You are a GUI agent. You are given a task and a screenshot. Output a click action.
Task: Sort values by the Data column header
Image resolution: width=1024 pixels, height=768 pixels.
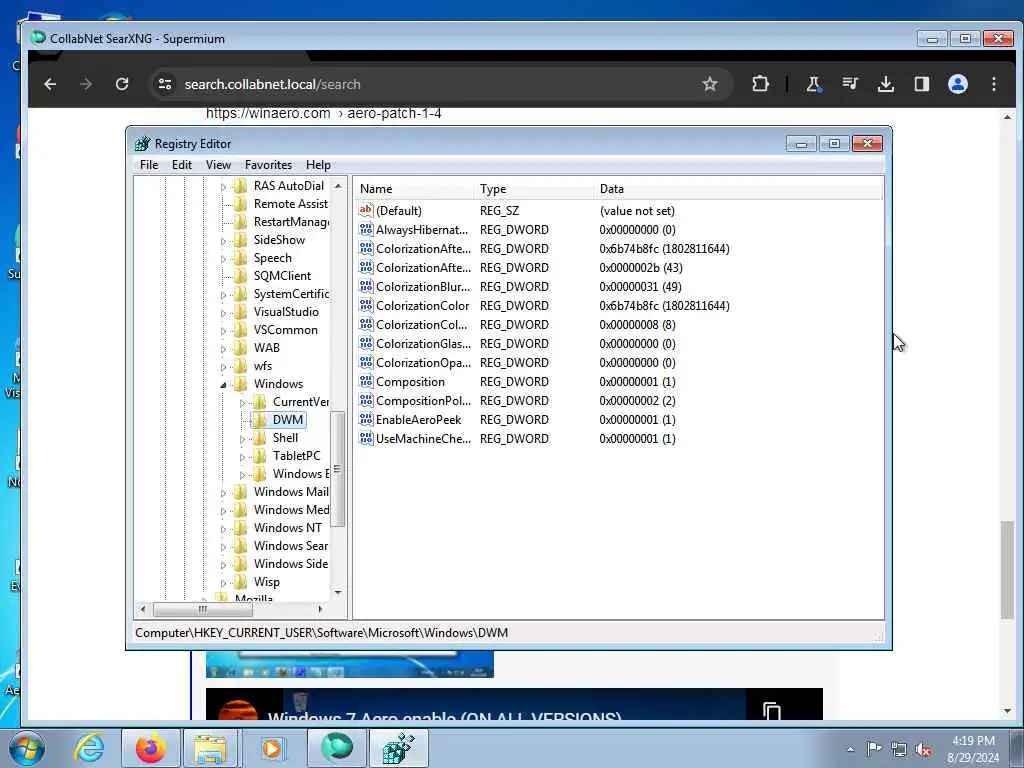[739, 189]
